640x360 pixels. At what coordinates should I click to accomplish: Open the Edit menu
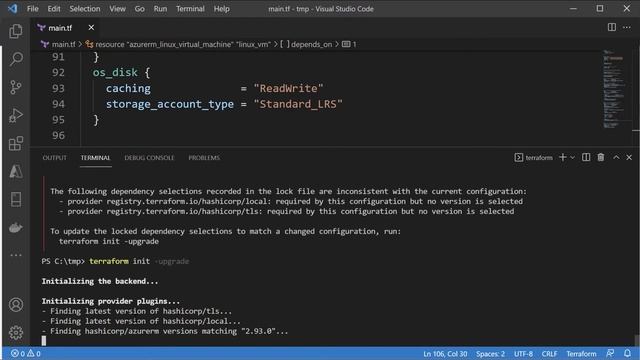[53, 9]
